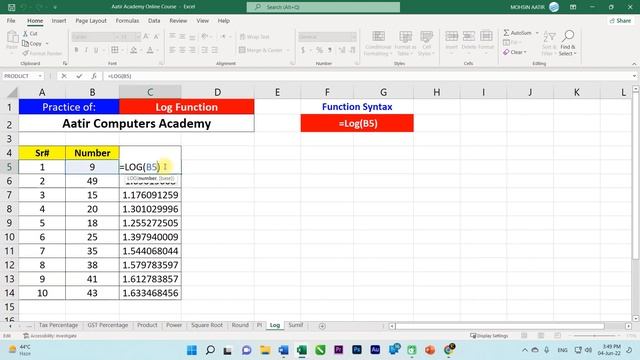Open the GST Percentage sheet tab
Viewport: 640px width, 360px height.
(x=107, y=325)
